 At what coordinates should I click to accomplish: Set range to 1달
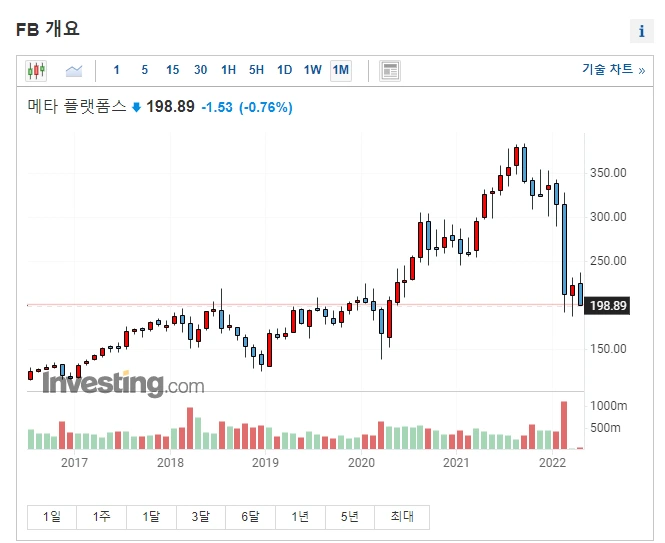(x=151, y=517)
